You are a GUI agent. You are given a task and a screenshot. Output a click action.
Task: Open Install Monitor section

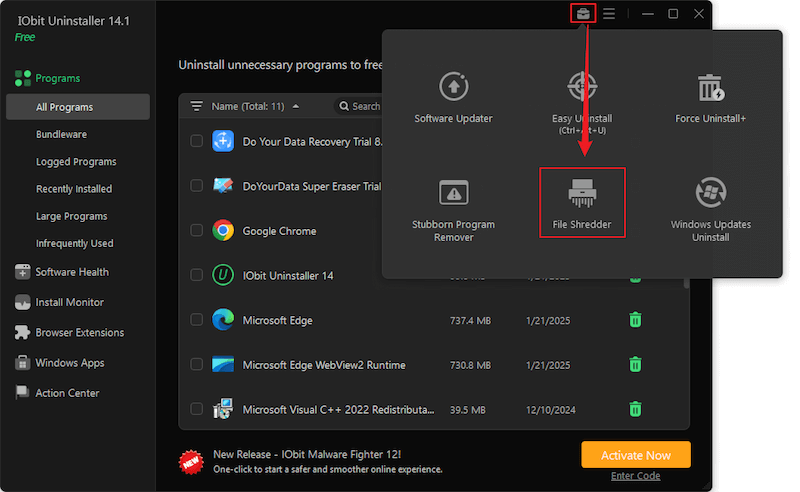(x=60, y=302)
